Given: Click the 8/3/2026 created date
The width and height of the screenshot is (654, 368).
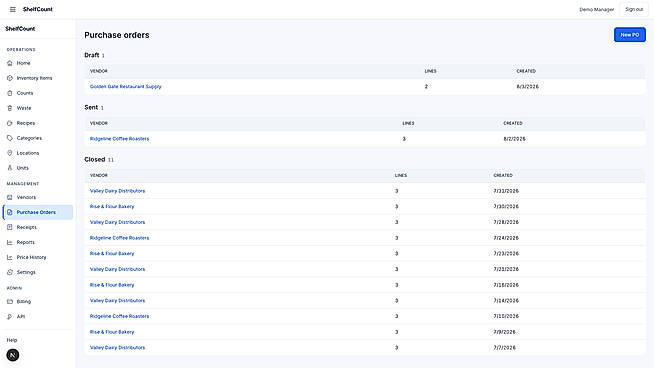Looking at the screenshot, I should pyautogui.click(x=528, y=86).
